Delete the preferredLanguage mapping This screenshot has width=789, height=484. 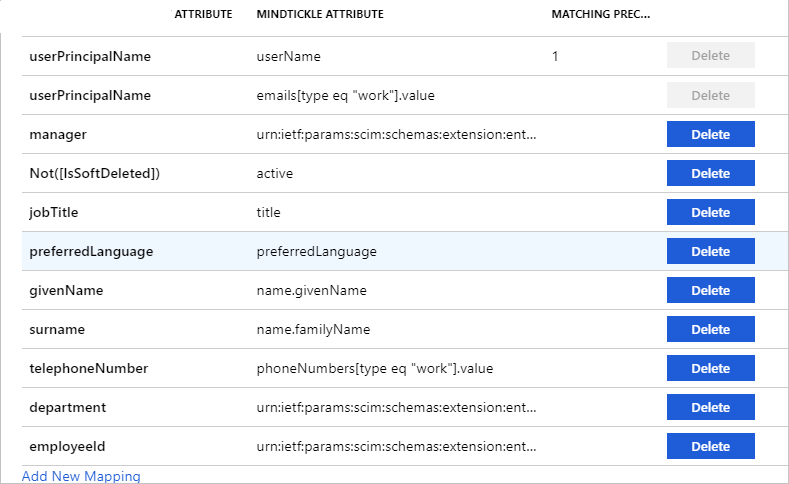(710, 251)
